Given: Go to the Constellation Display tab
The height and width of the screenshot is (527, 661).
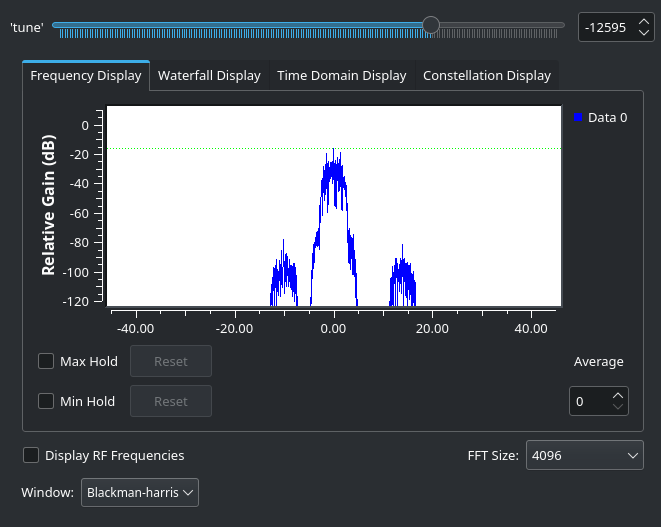Looking at the screenshot, I should (x=486, y=76).
